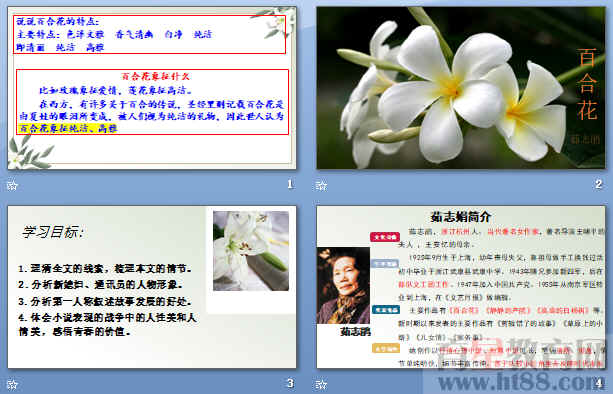
Task: Click the orange vertical 百合花 title
Action: 587,84
